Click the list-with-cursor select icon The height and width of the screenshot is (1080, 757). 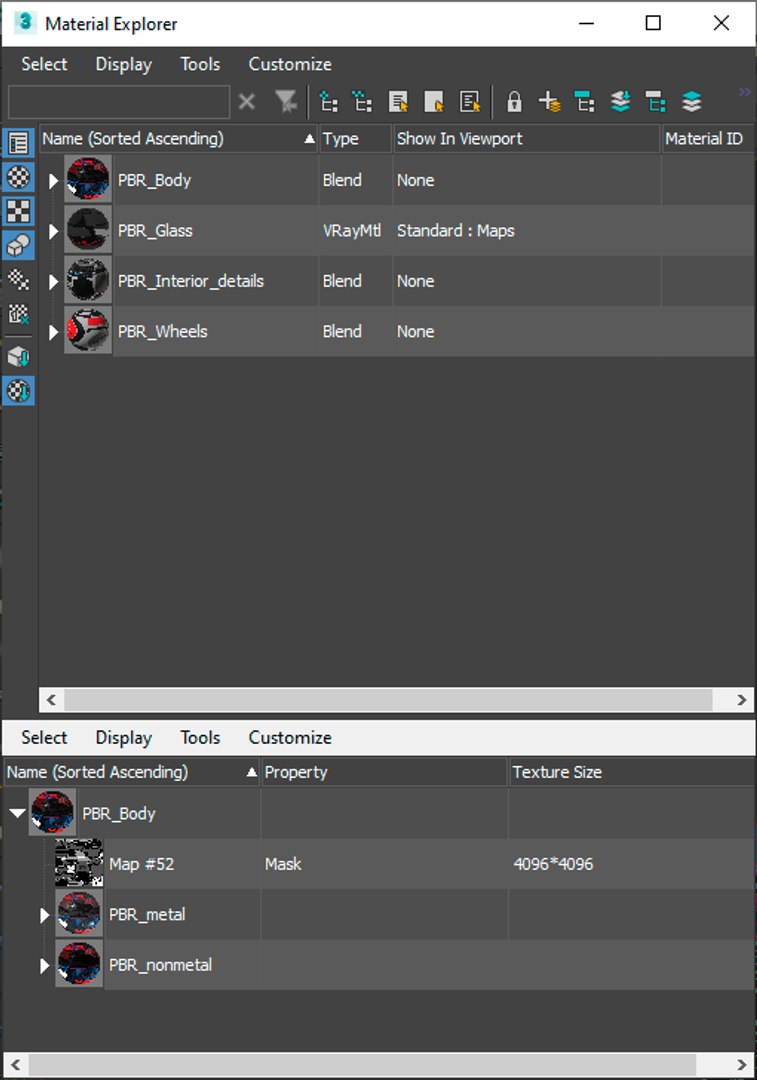[398, 102]
